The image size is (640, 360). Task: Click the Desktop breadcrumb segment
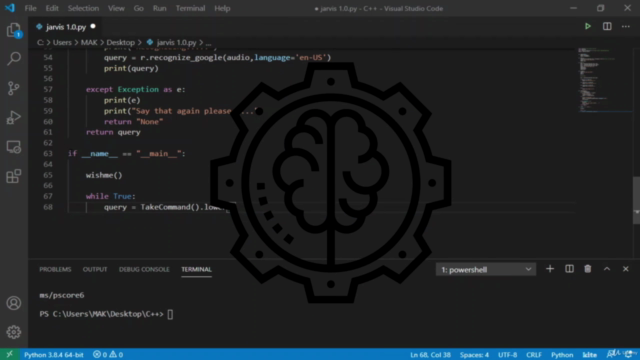120,42
